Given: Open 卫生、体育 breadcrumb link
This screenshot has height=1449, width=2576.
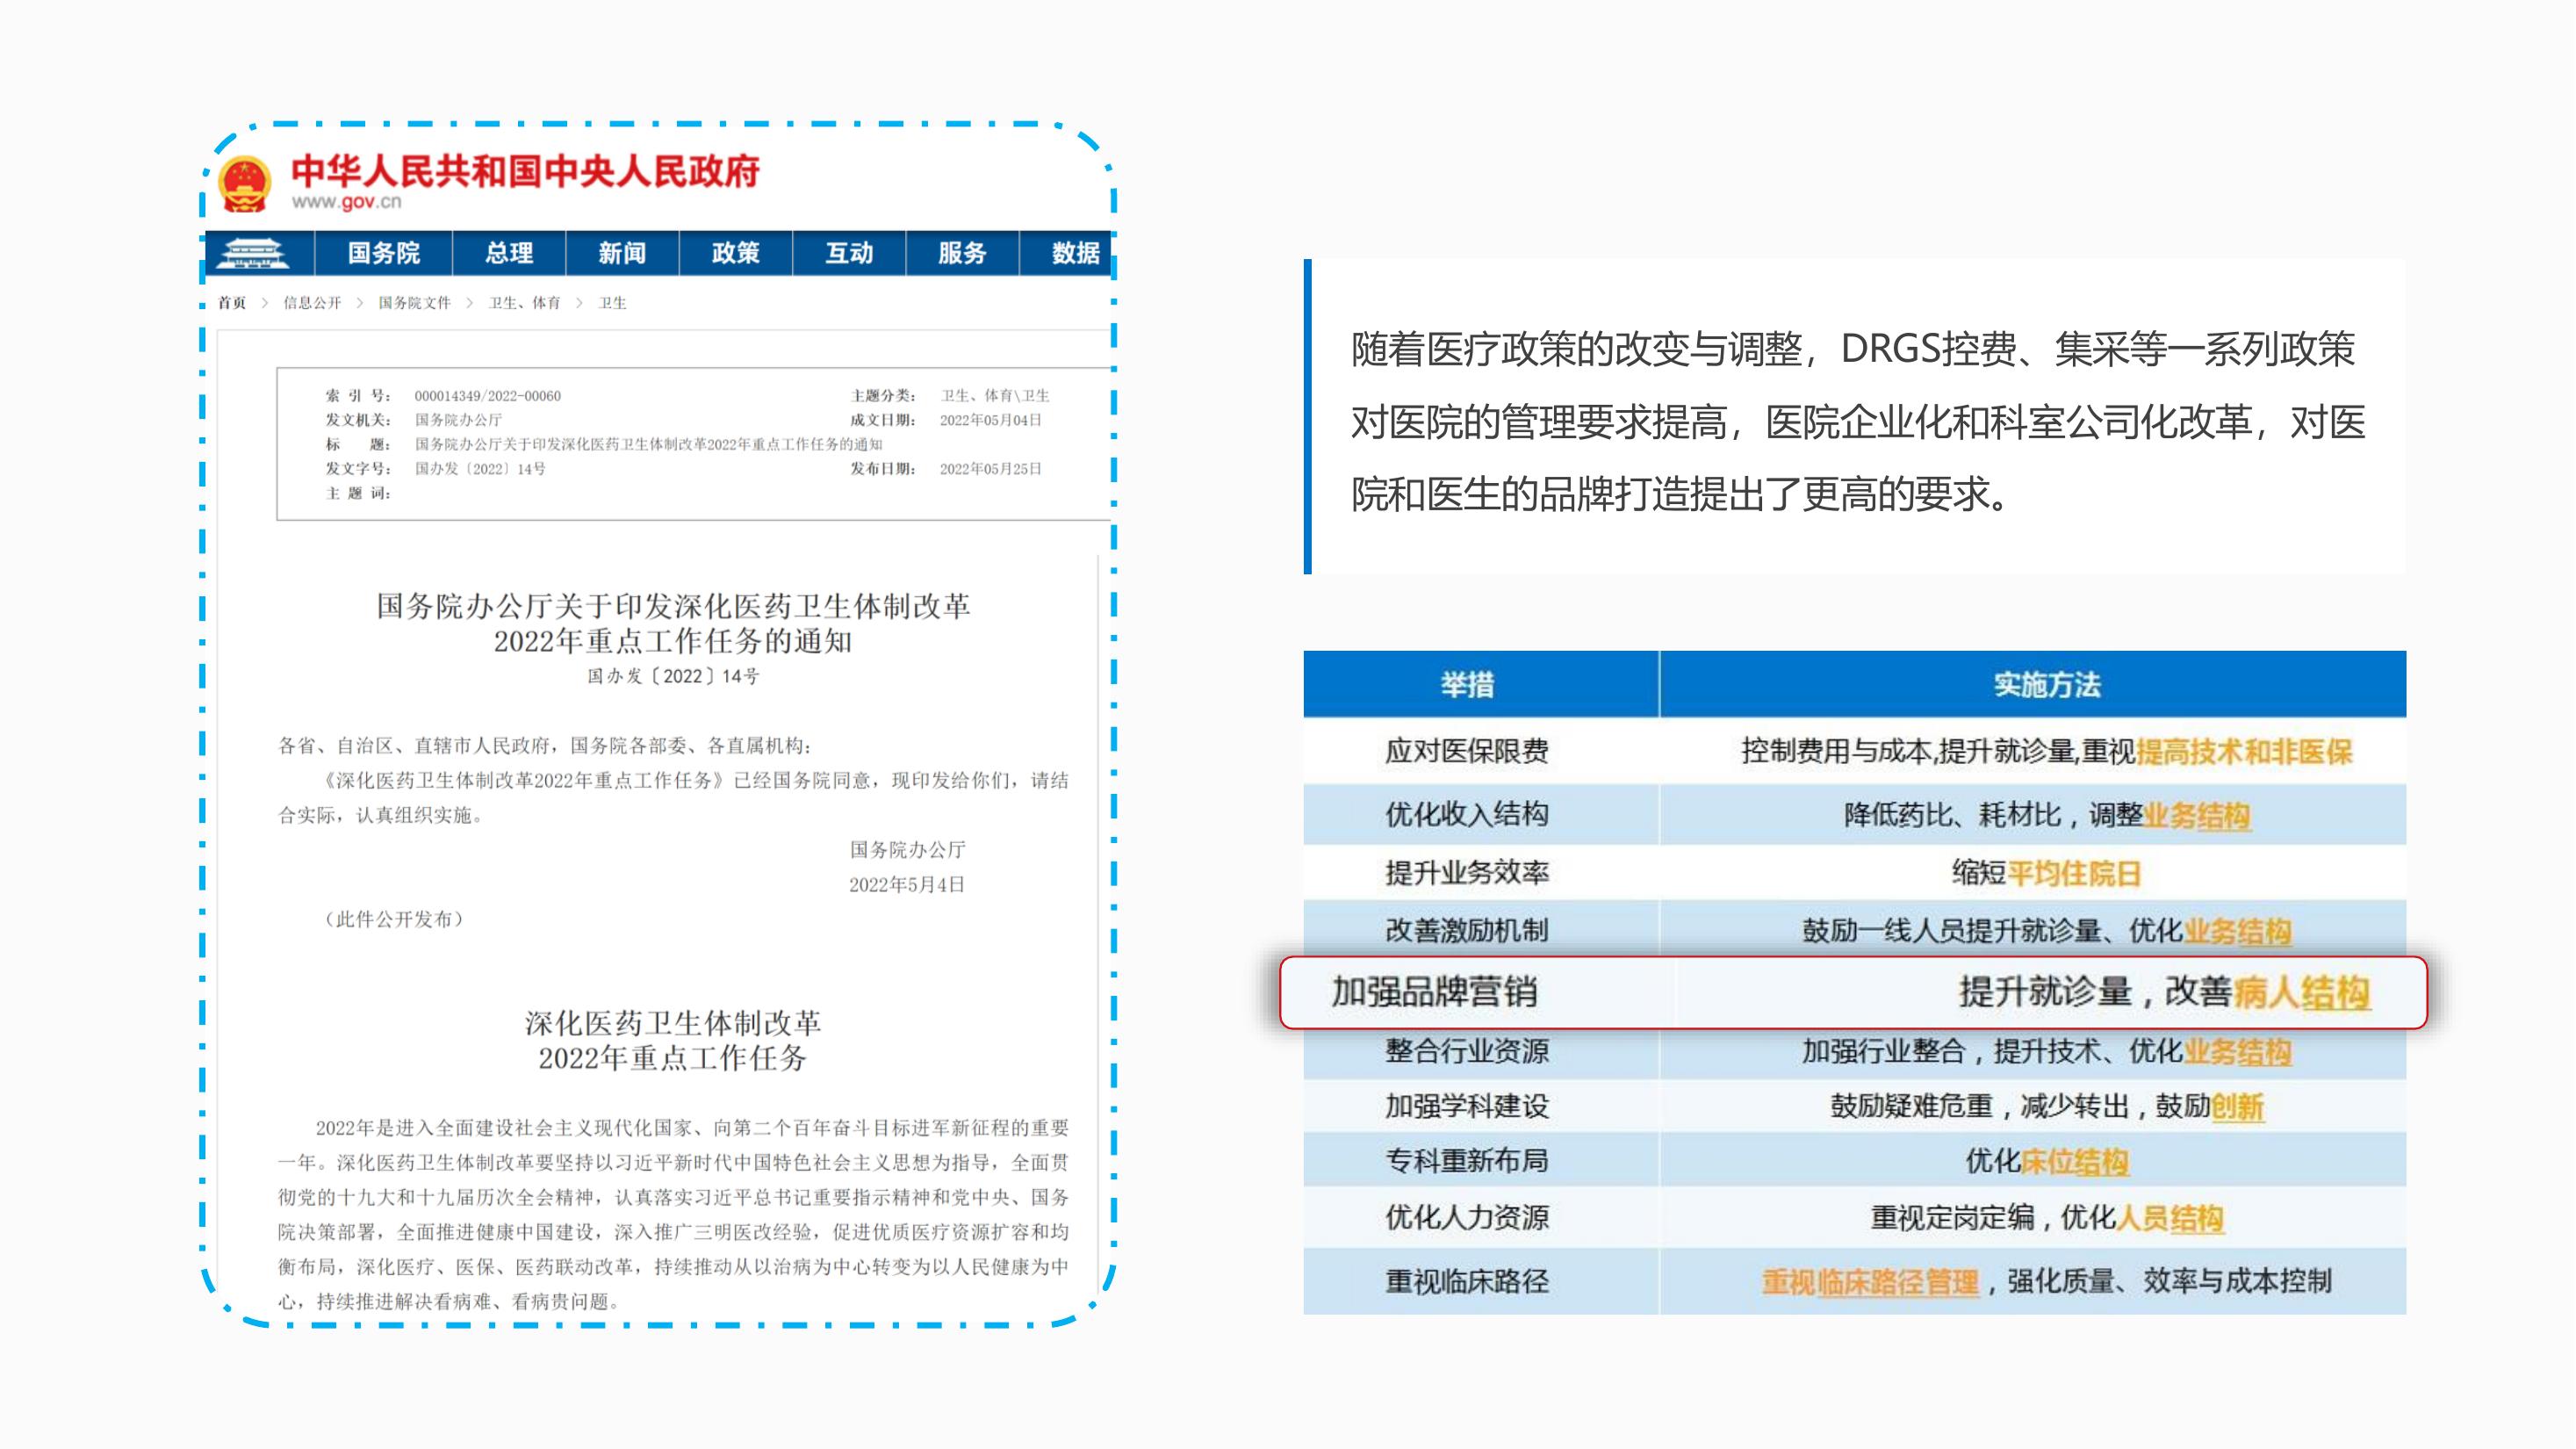Looking at the screenshot, I should tap(524, 303).
